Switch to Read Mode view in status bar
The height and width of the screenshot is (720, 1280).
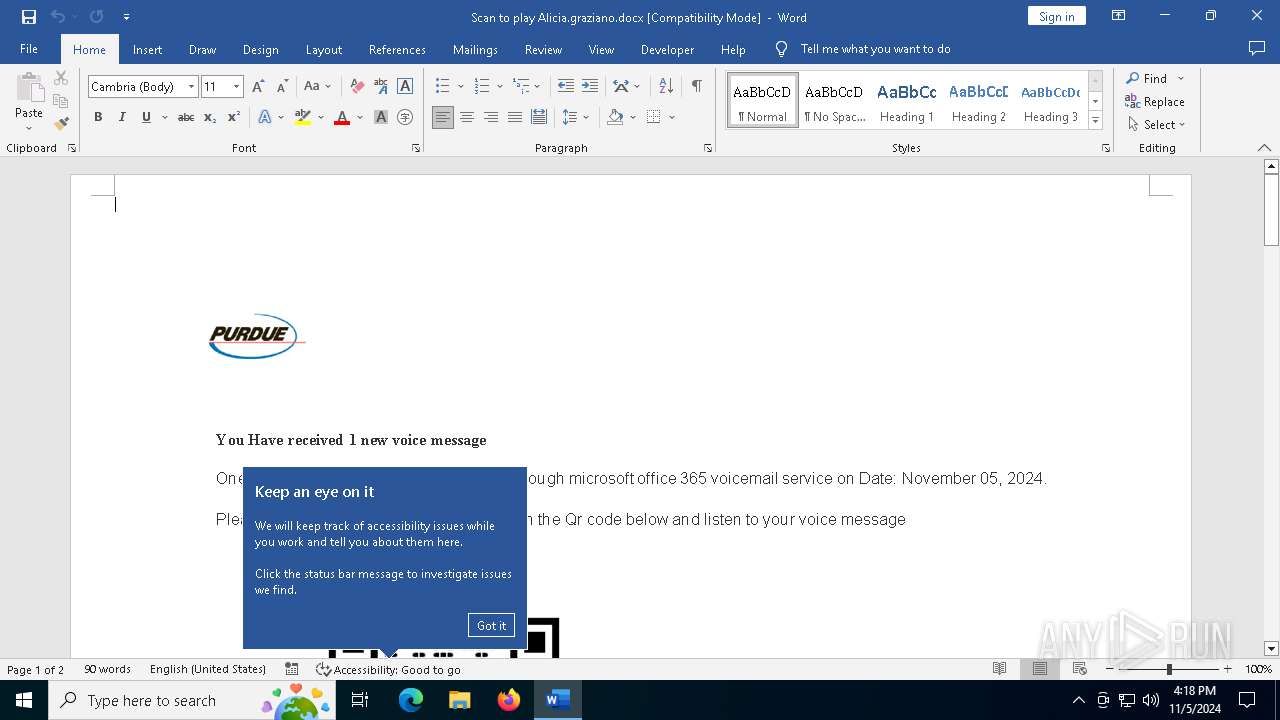pyautogui.click(x=999, y=669)
